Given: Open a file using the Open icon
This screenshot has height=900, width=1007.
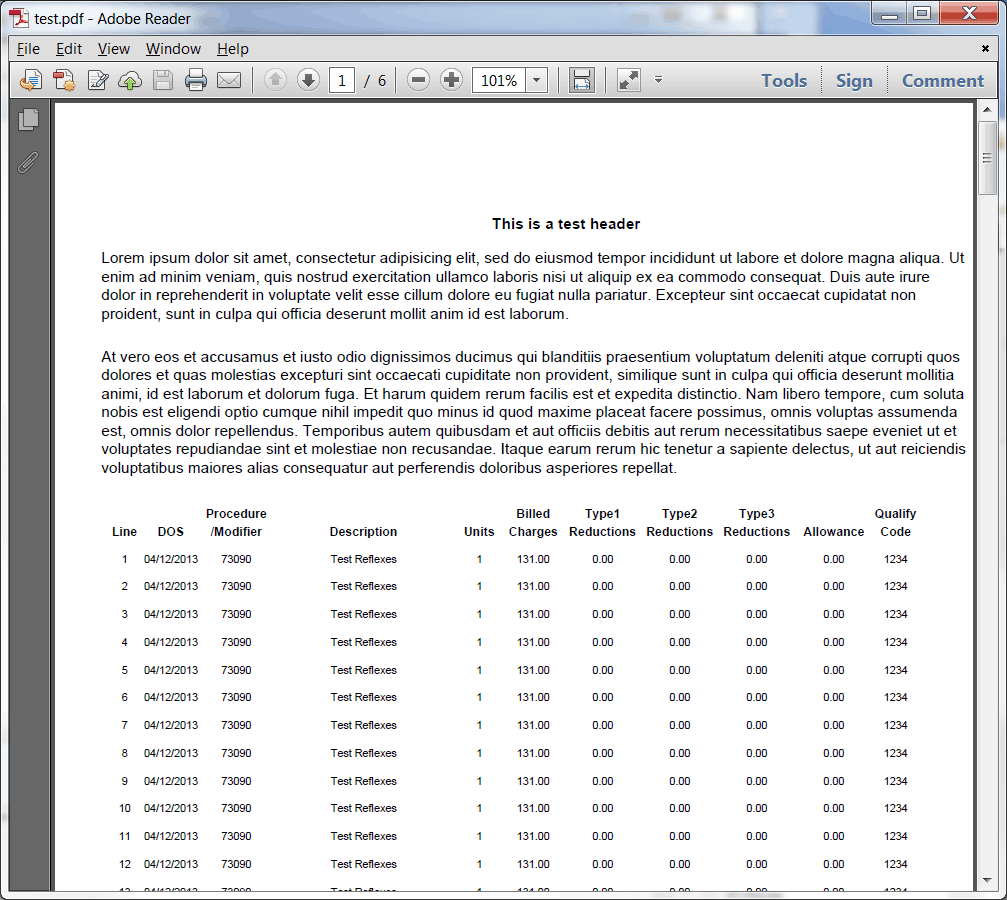Looking at the screenshot, I should click(x=29, y=80).
